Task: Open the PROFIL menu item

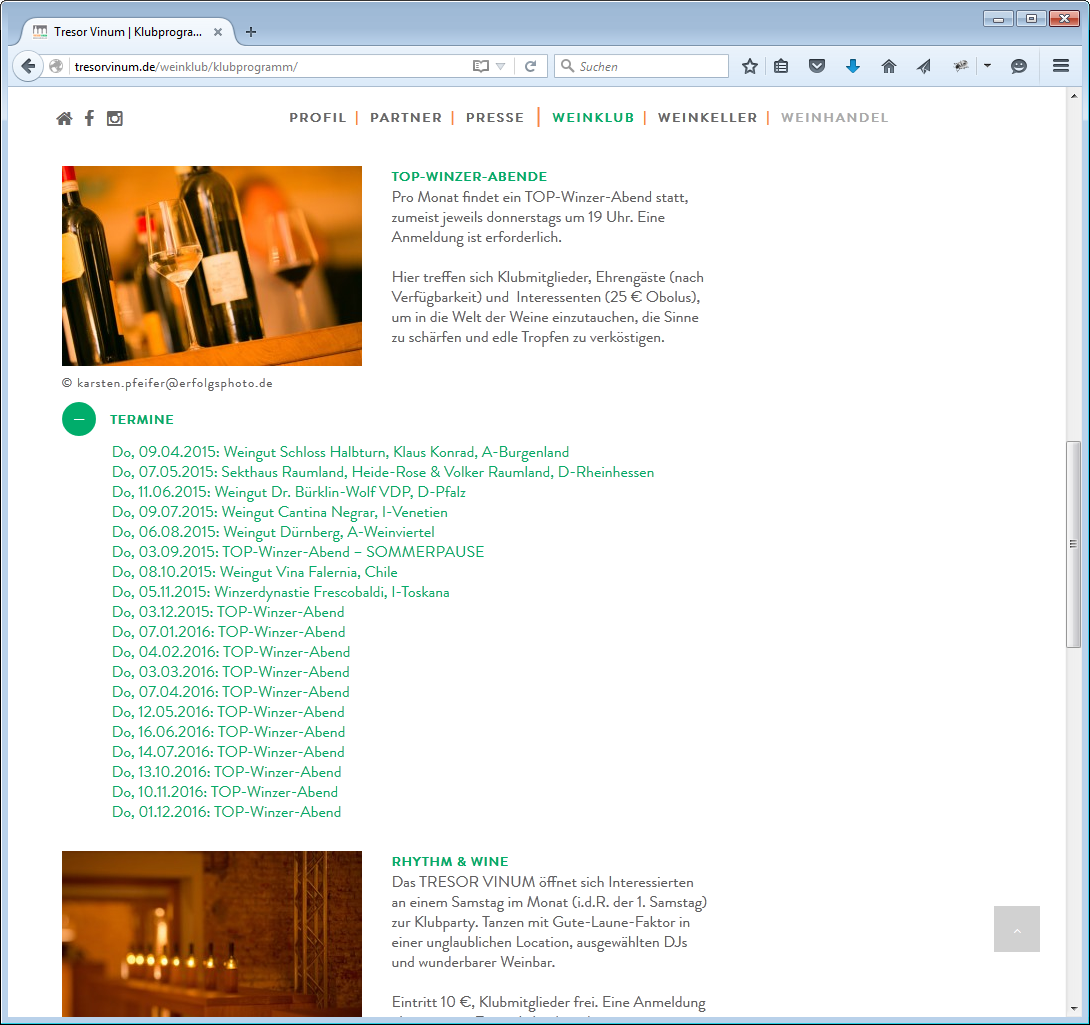Action: click(x=318, y=118)
